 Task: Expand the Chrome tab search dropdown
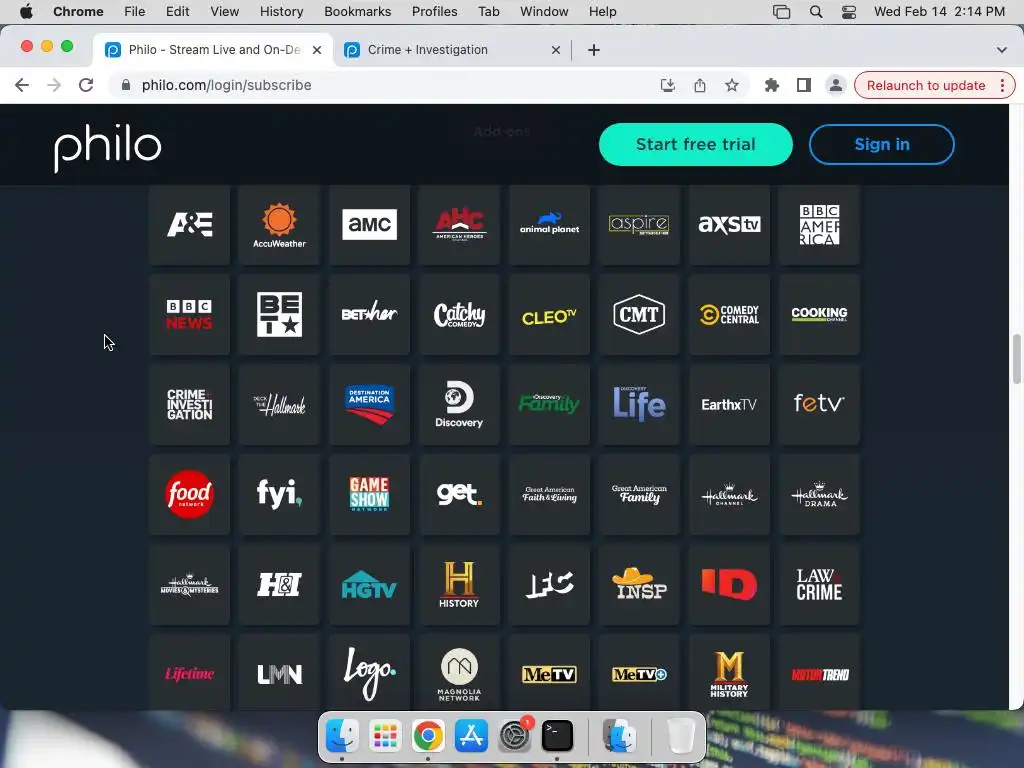tap(1001, 50)
